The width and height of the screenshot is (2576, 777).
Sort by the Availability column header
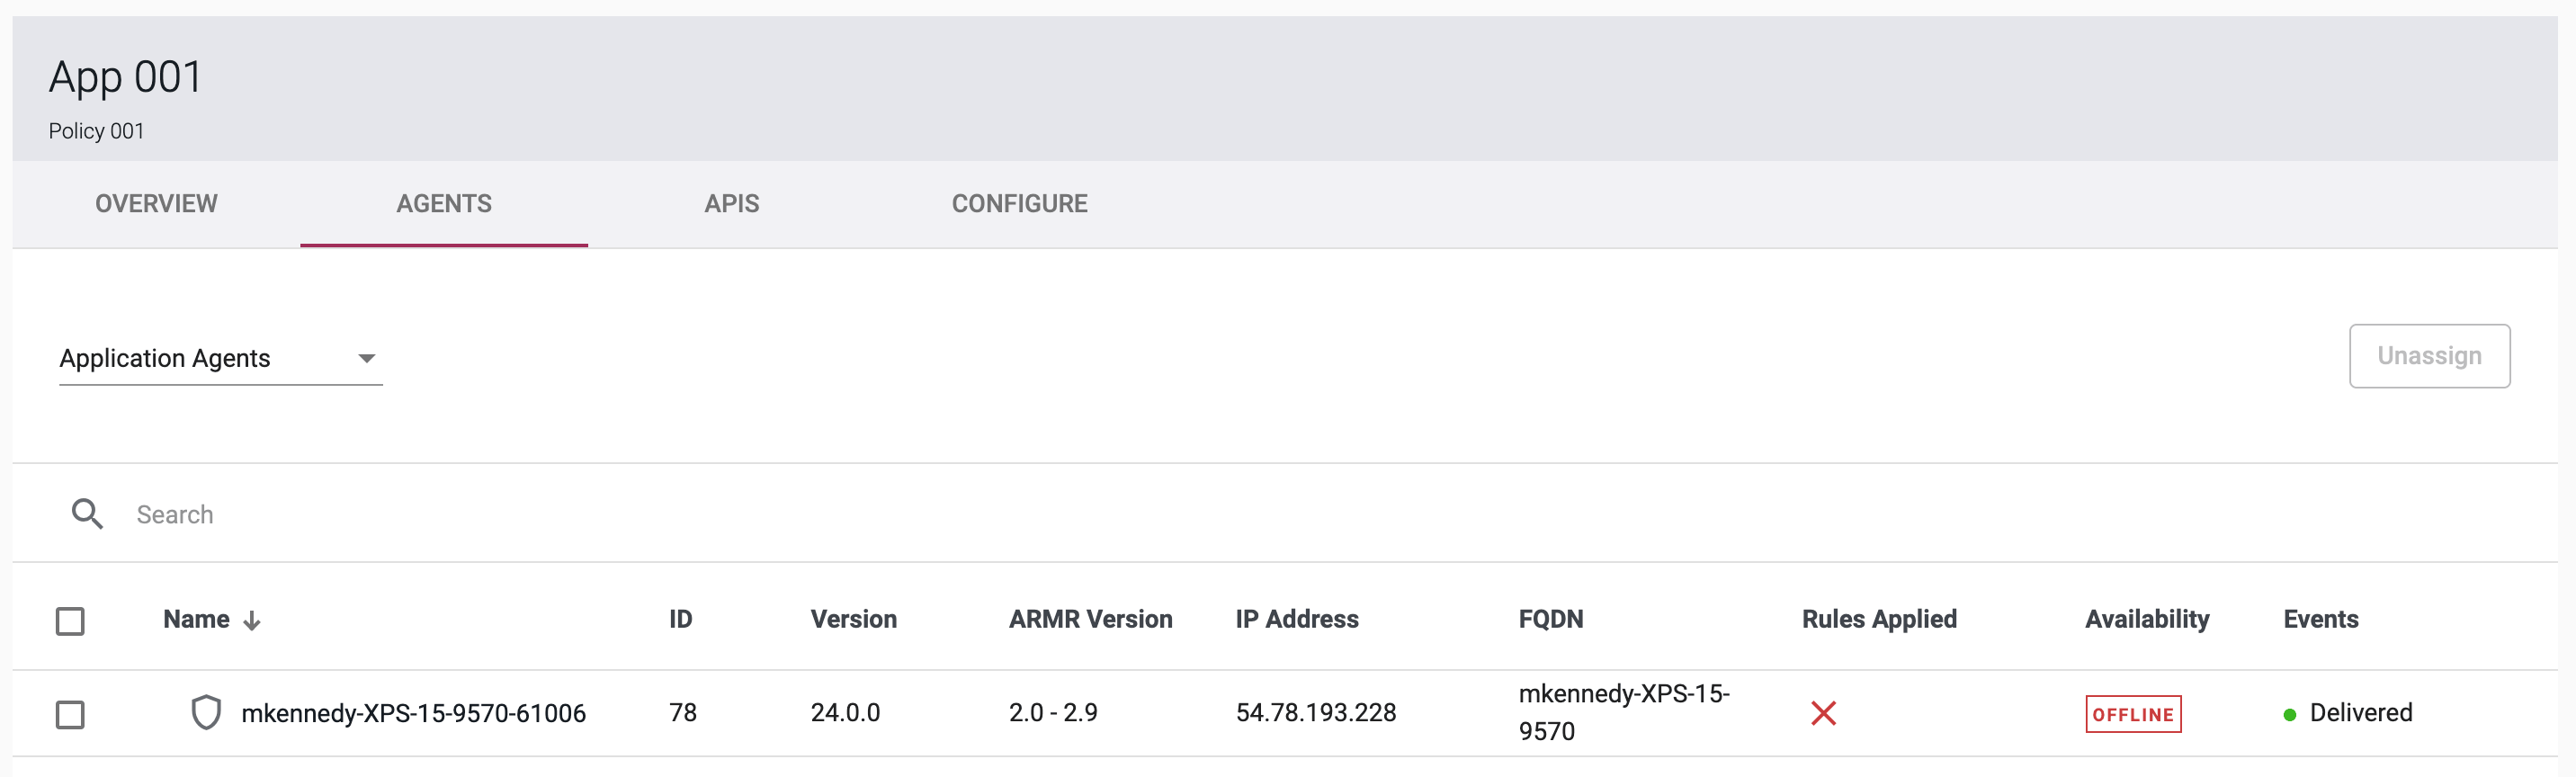point(2146,619)
